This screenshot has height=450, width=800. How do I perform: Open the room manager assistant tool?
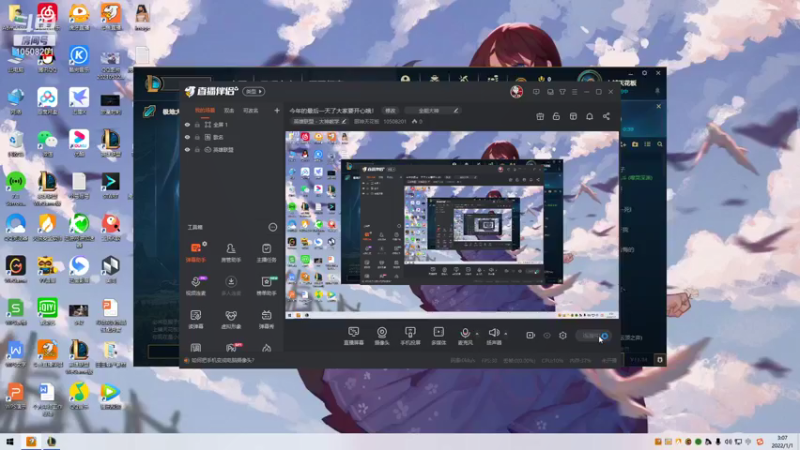pyautogui.click(x=231, y=252)
